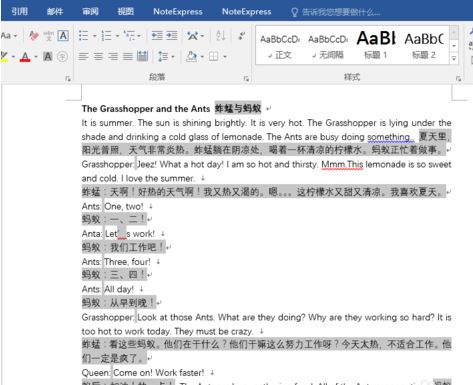This screenshot has width=473, height=385.
Task: Switch to the 审阅 tab
Action: click(90, 12)
